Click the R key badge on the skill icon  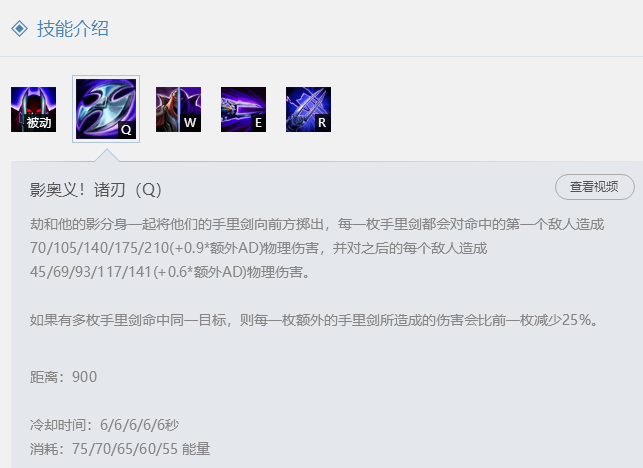pyautogui.click(x=322, y=123)
